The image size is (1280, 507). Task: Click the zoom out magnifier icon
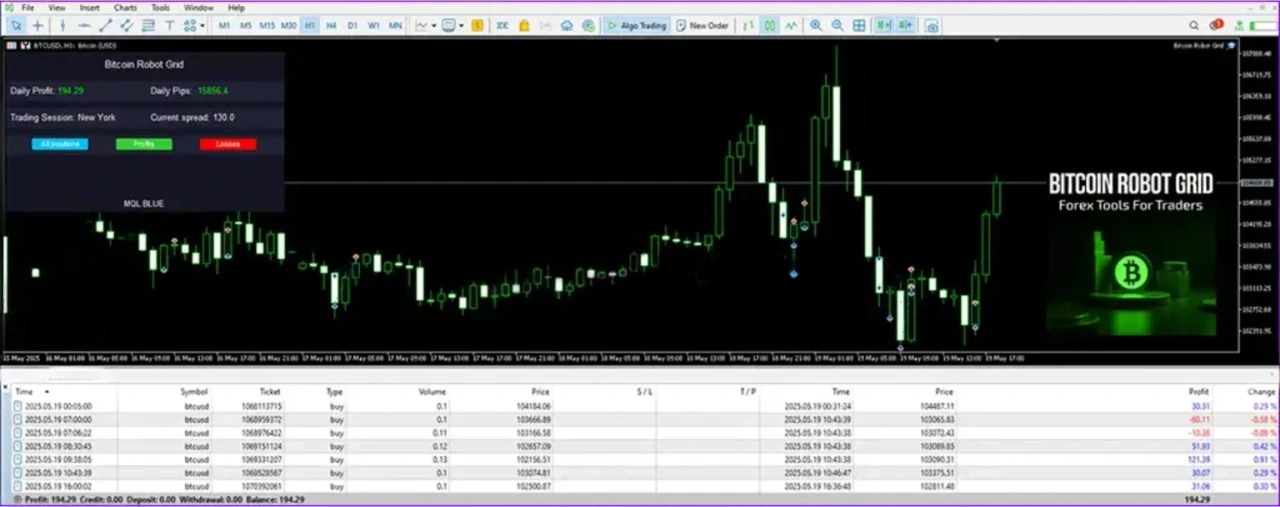pyautogui.click(x=837, y=26)
